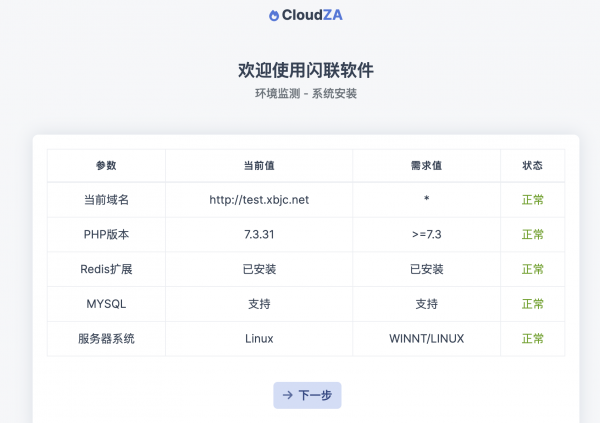The height and width of the screenshot is (423, 600).
Task: Click the 当前值 column header
Action: click(259, 165)
